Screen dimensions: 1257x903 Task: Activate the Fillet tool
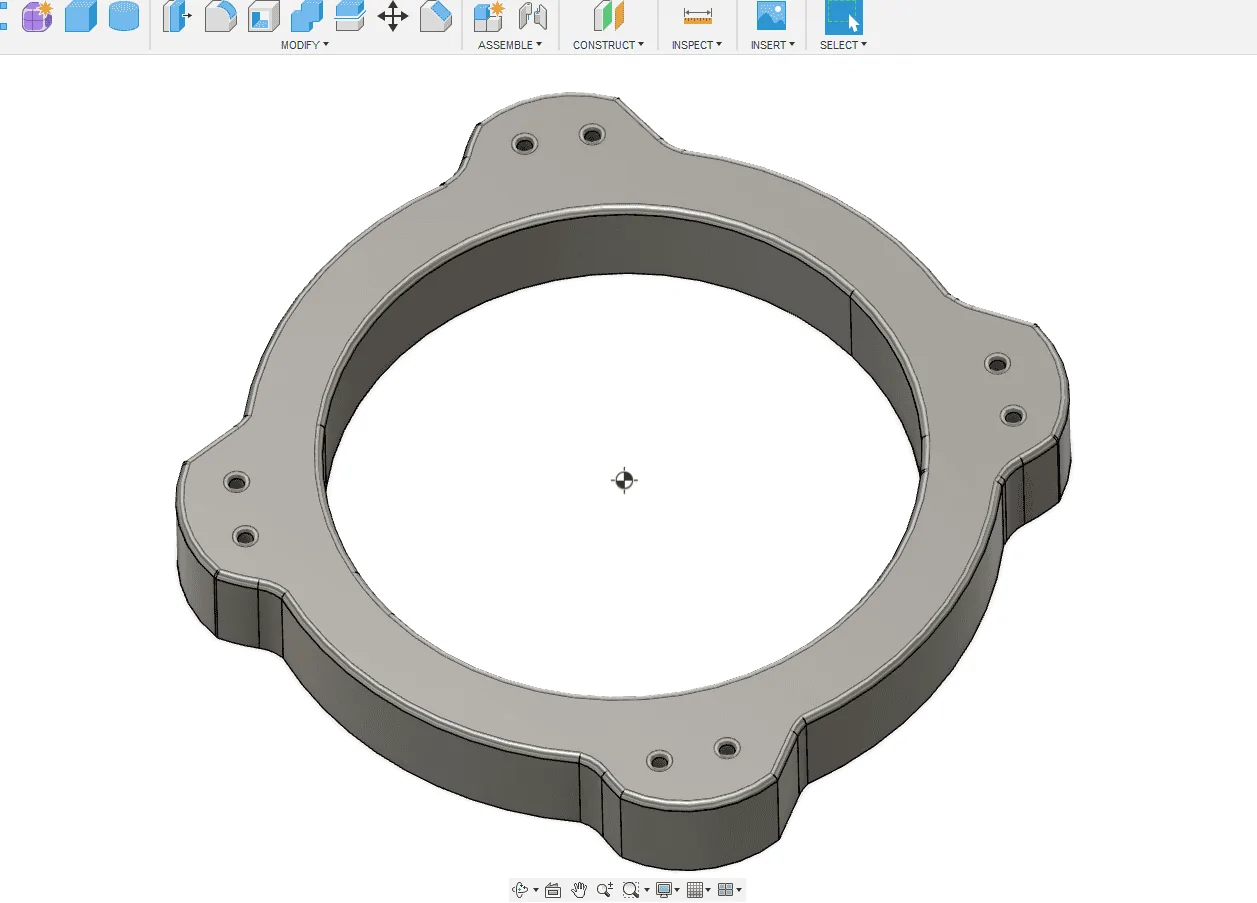220,16
